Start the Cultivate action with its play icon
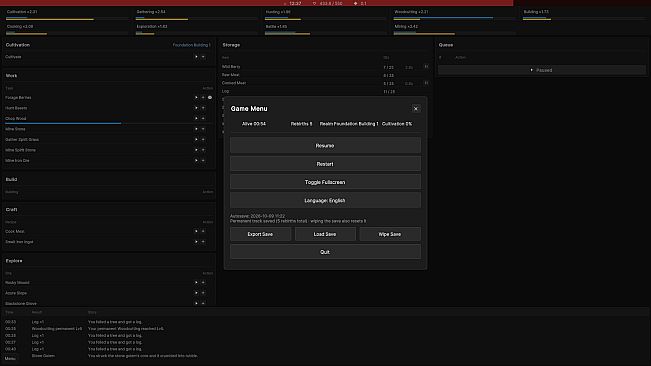The height and width of the screenshot is (366, 651). coord(196,57)
